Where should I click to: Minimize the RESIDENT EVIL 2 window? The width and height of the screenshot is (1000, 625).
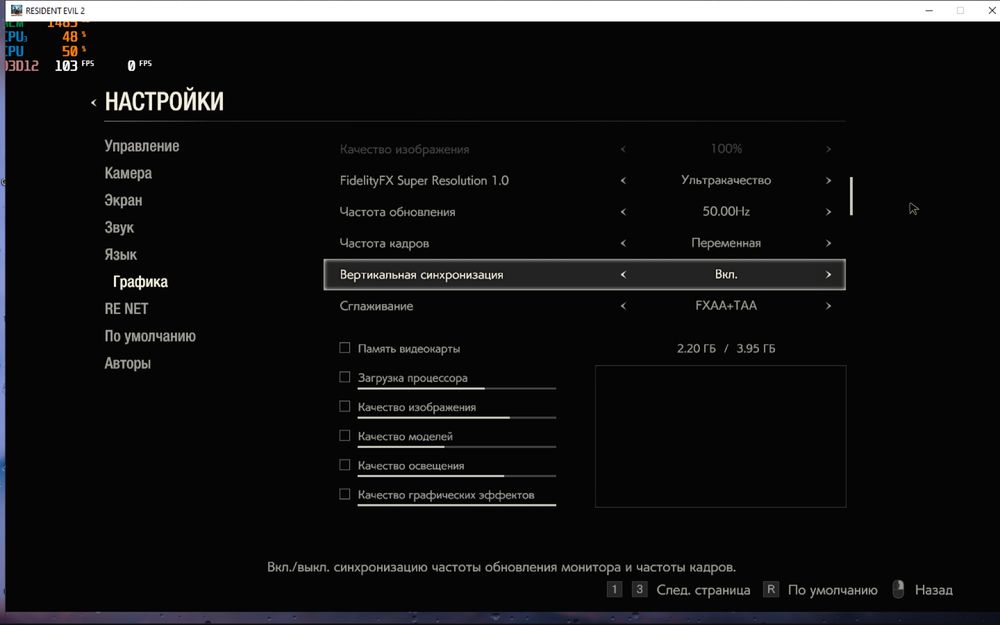click(x=929, y=10)
